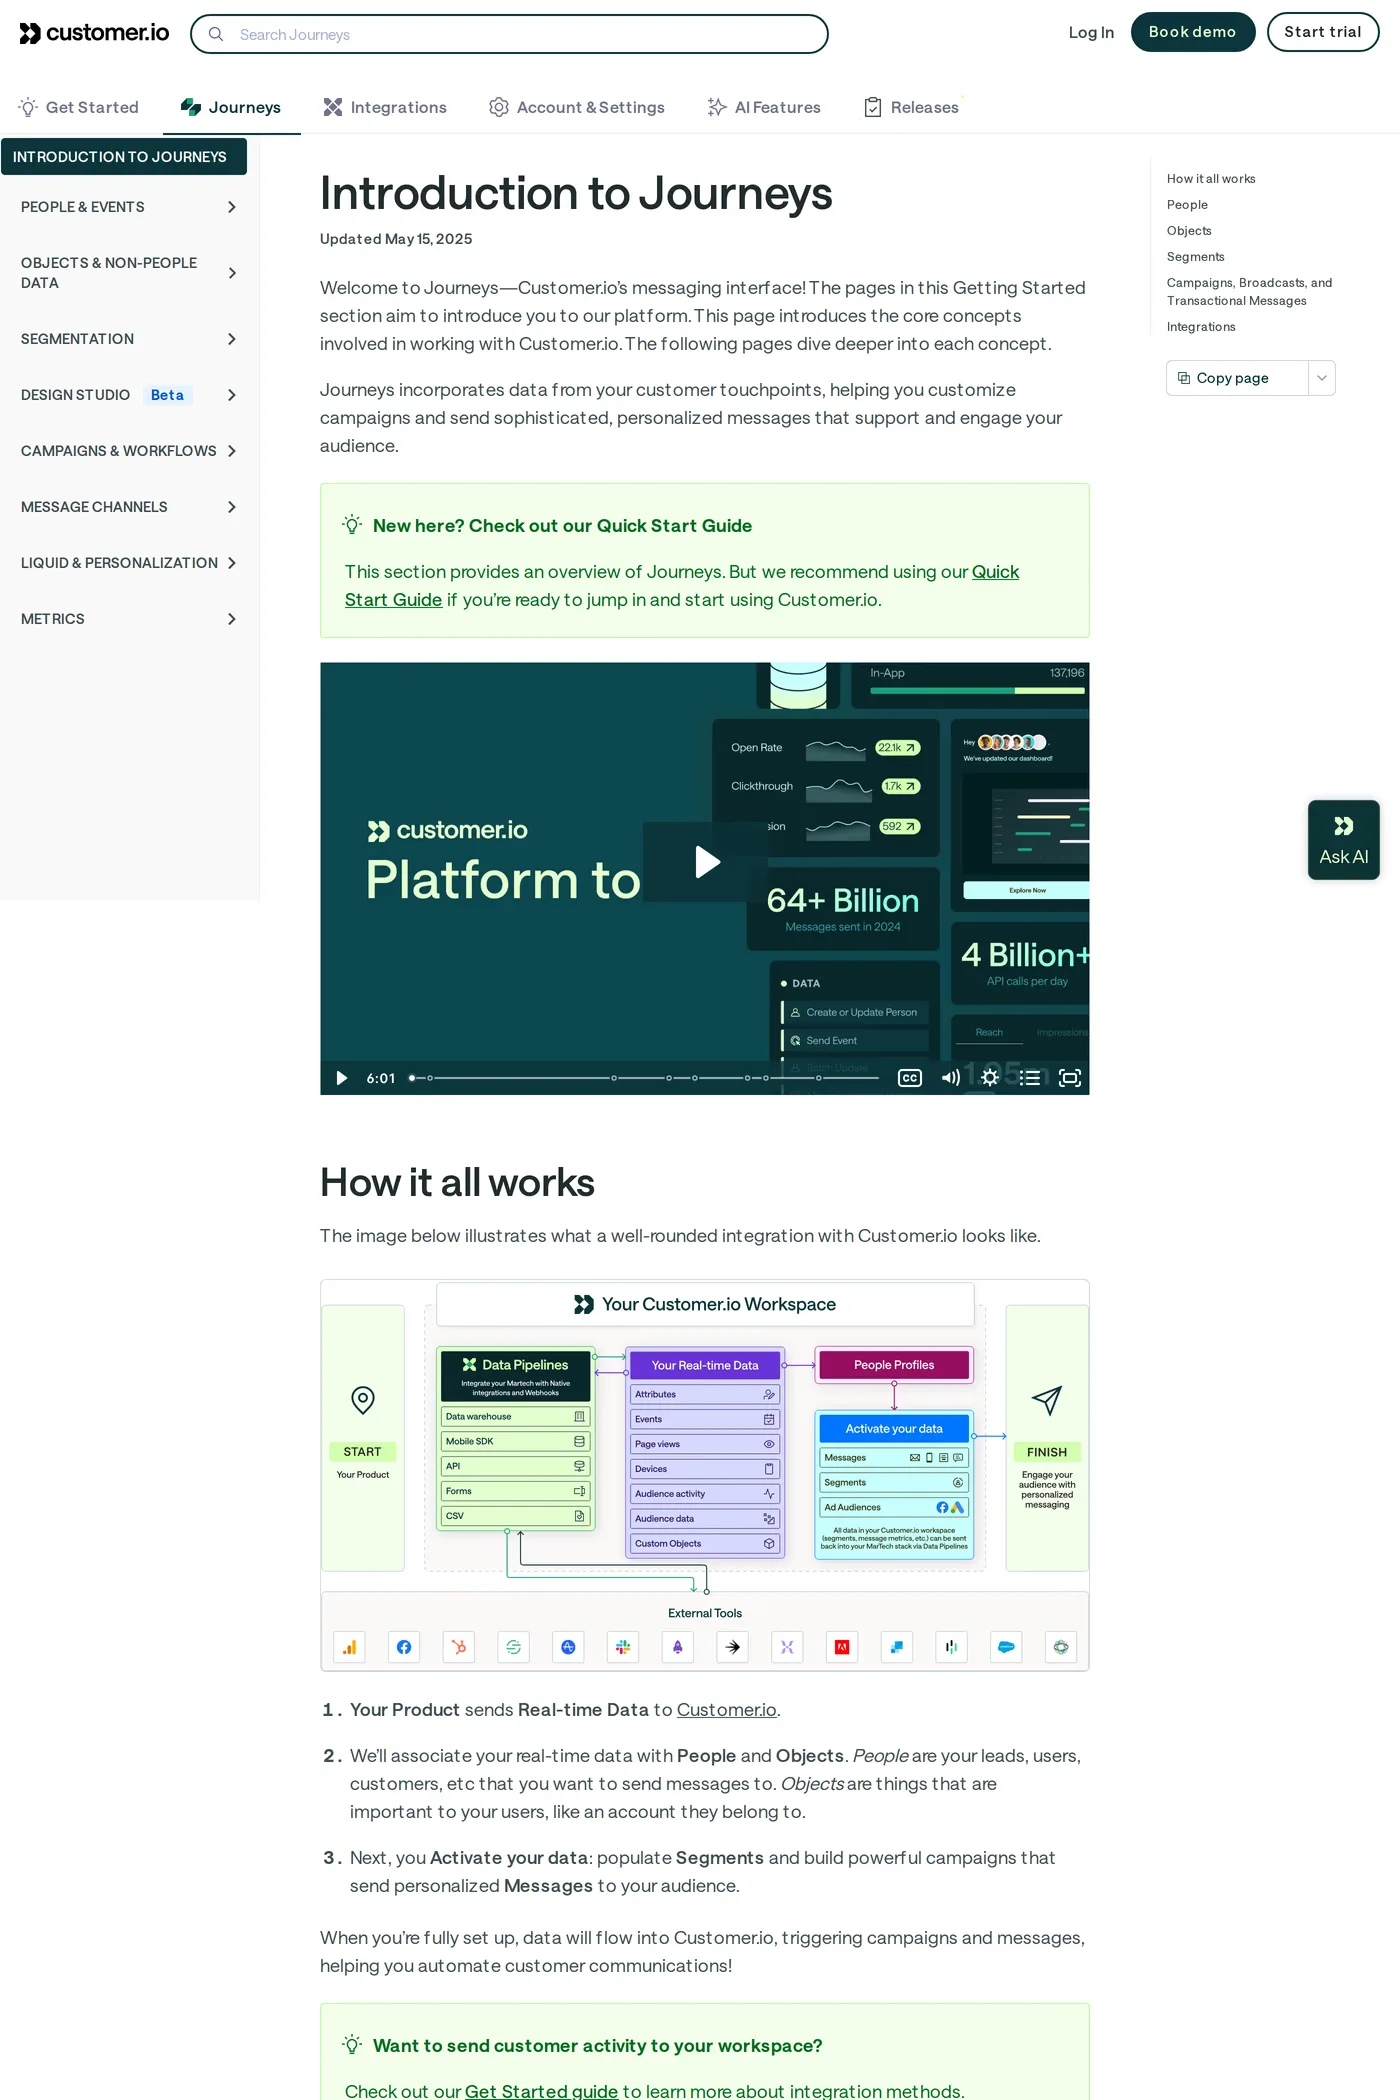Viewport: 1400px width, 2100px height.
Task: Click the Slack icon in External Tools
Action: [x=623, y=1647]
